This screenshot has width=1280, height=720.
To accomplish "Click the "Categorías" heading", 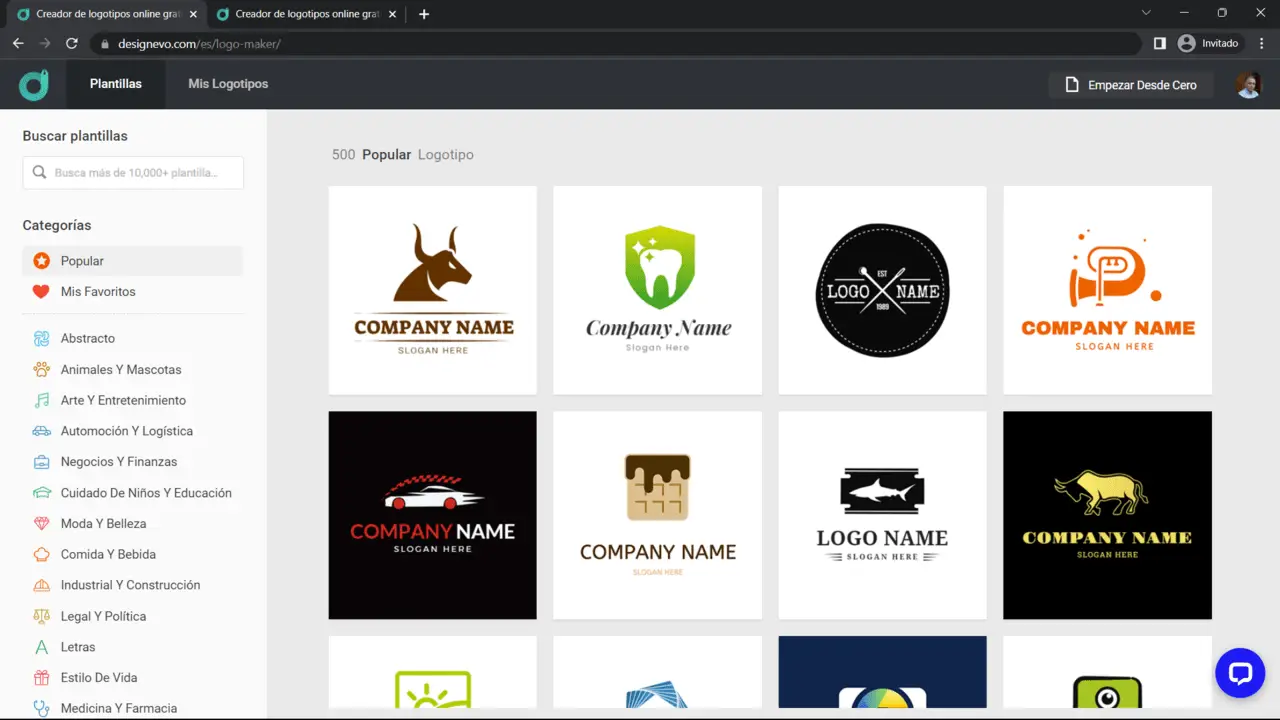I will click(x=57, y=225).
